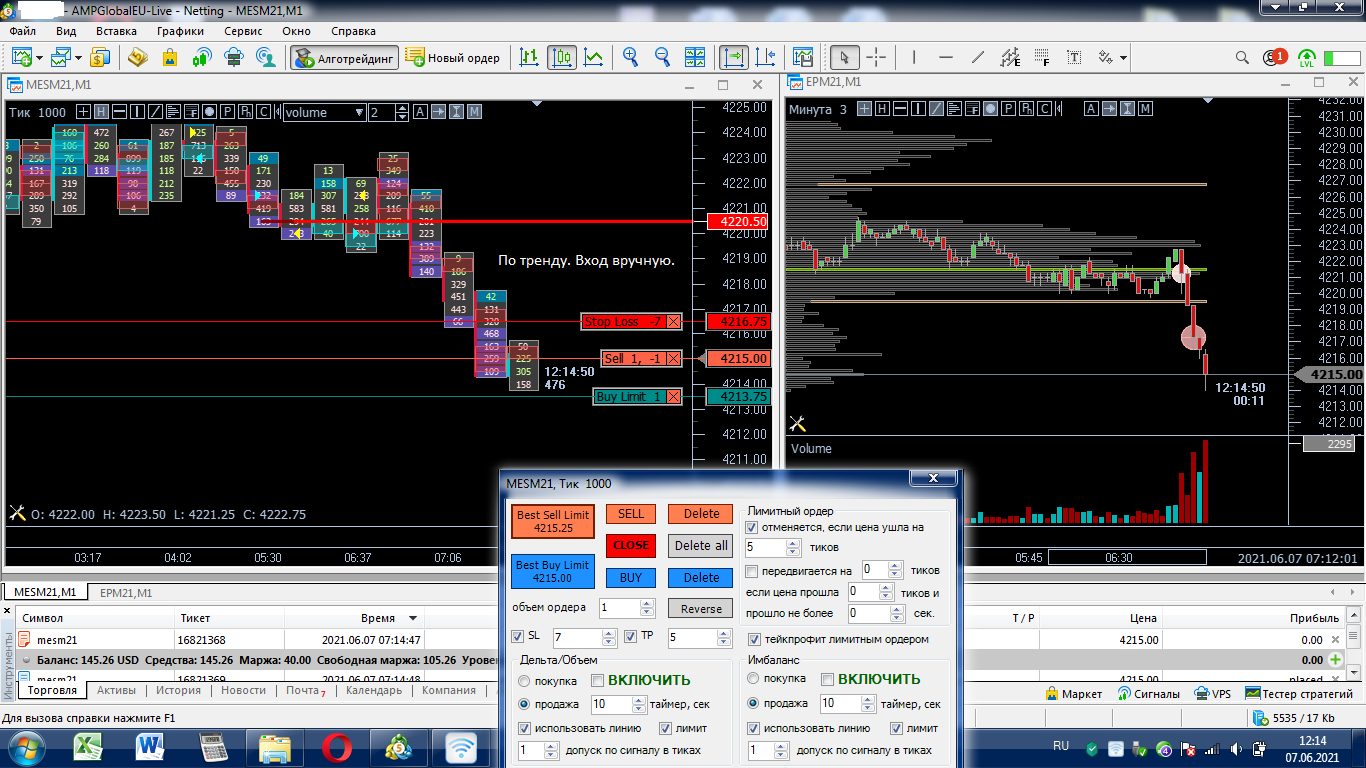1366x768 pixels.
Task: Open the Вставка menu
Action: coord(116,31)
